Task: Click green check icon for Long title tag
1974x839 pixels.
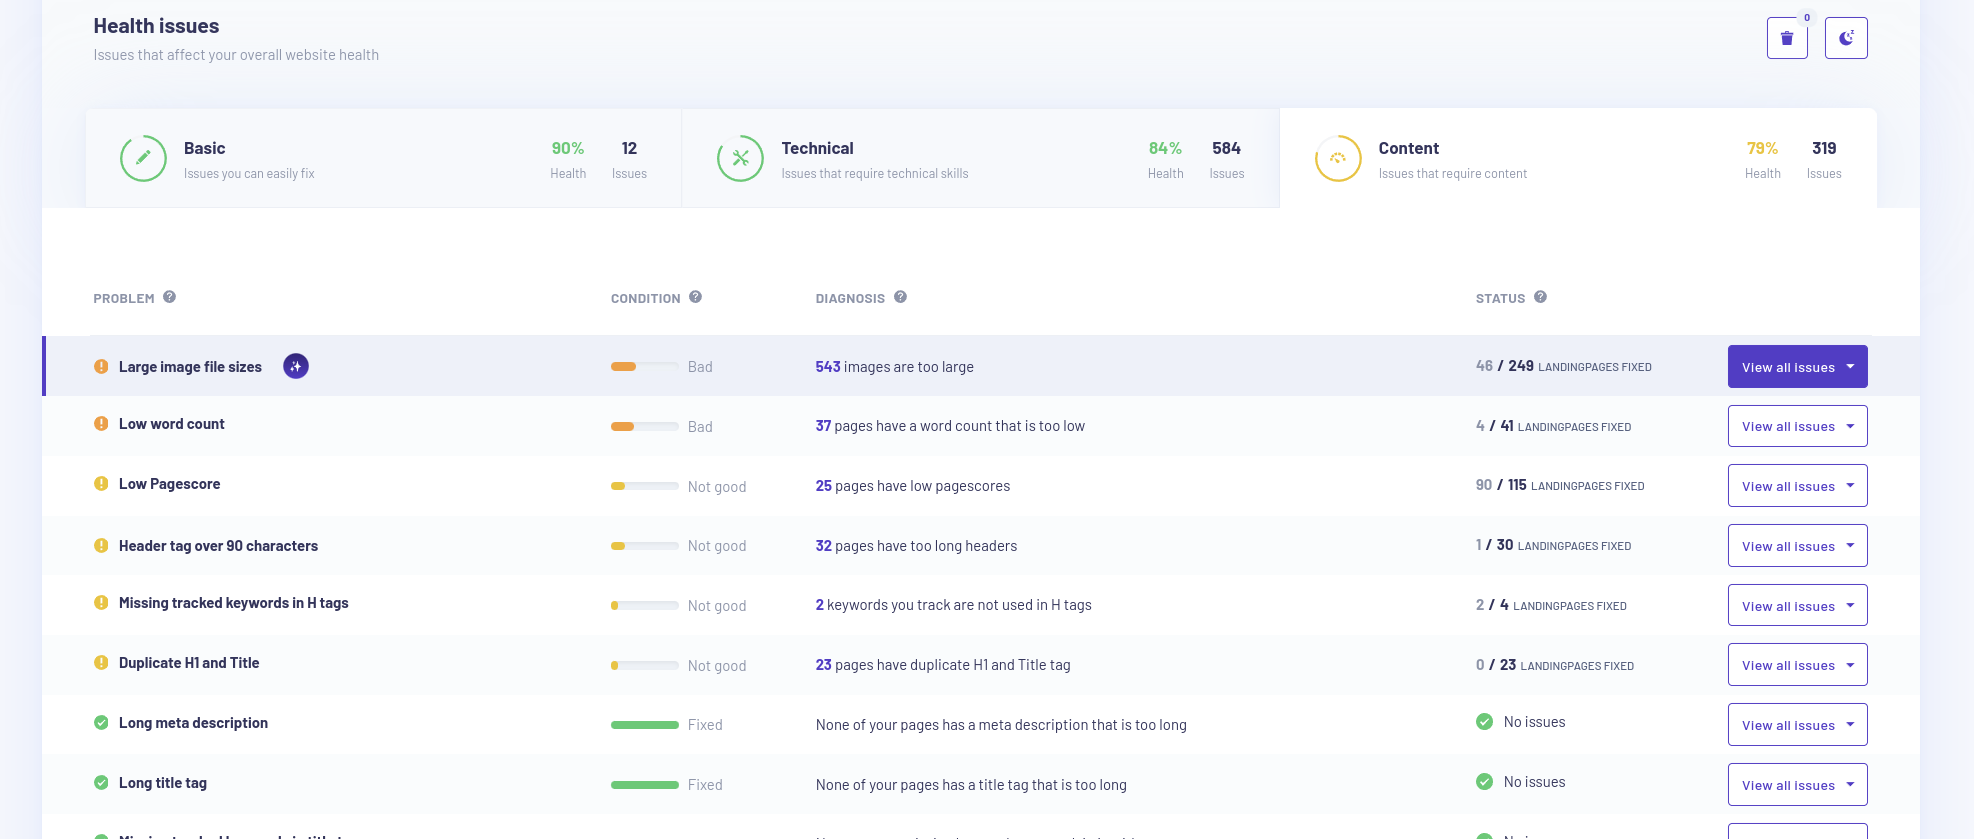Action: 101,783
